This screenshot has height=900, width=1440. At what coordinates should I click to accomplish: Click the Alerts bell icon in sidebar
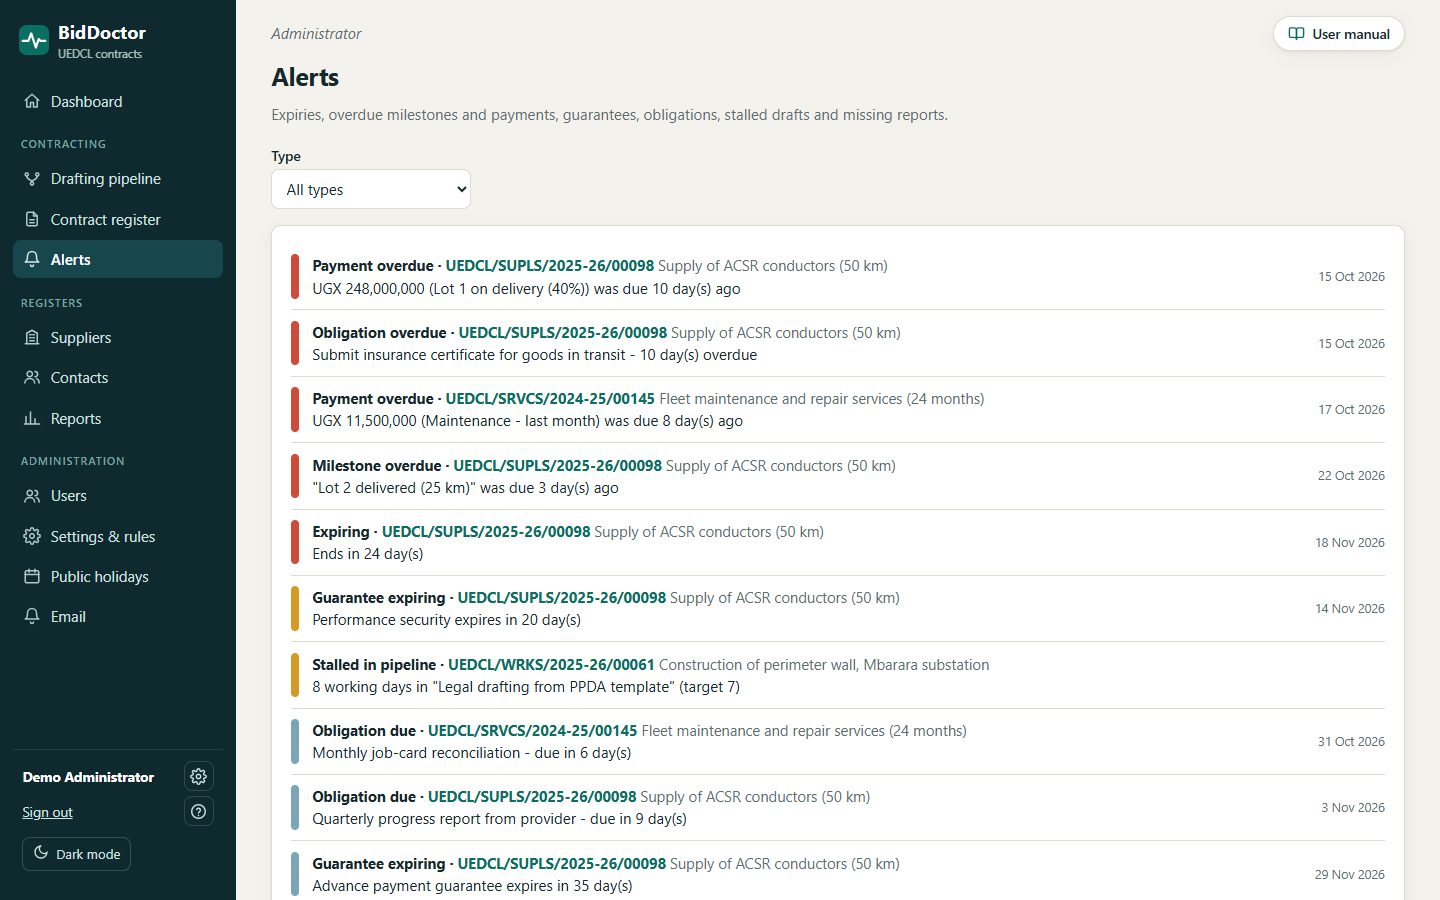(x=32, y=259)
